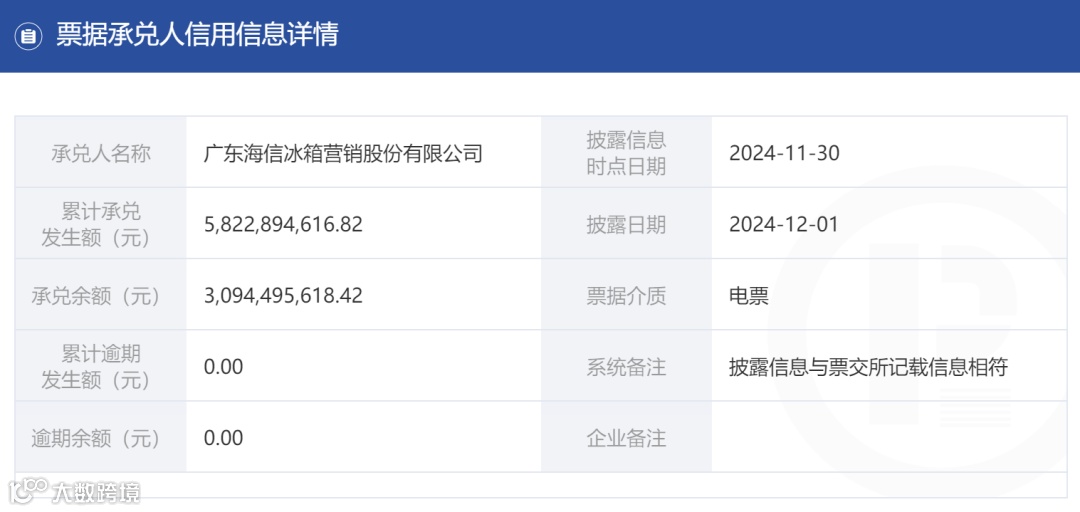Click the empty 企业备注 value cell
1080x512 pixels.
point(889,437)
